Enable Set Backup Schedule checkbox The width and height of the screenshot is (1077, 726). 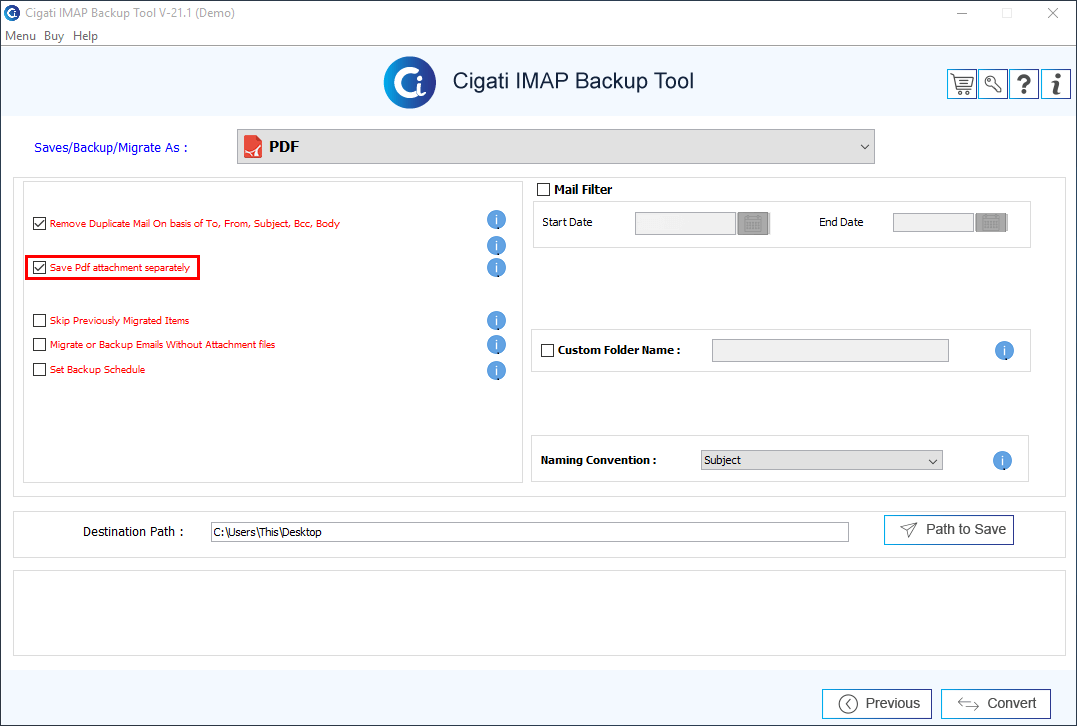click(x=39, y=370)
